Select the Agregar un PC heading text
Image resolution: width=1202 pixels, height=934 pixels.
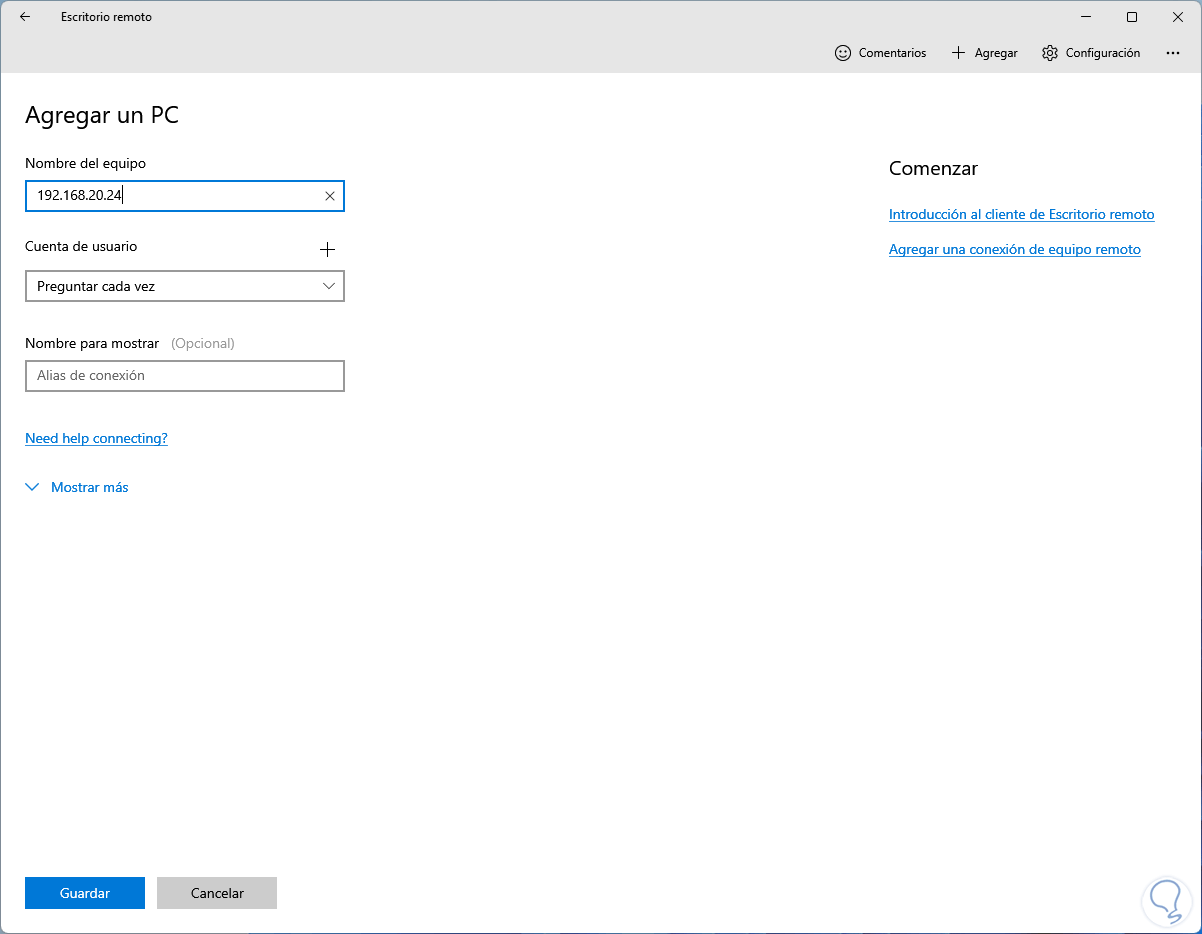click(x=102, y=115)
